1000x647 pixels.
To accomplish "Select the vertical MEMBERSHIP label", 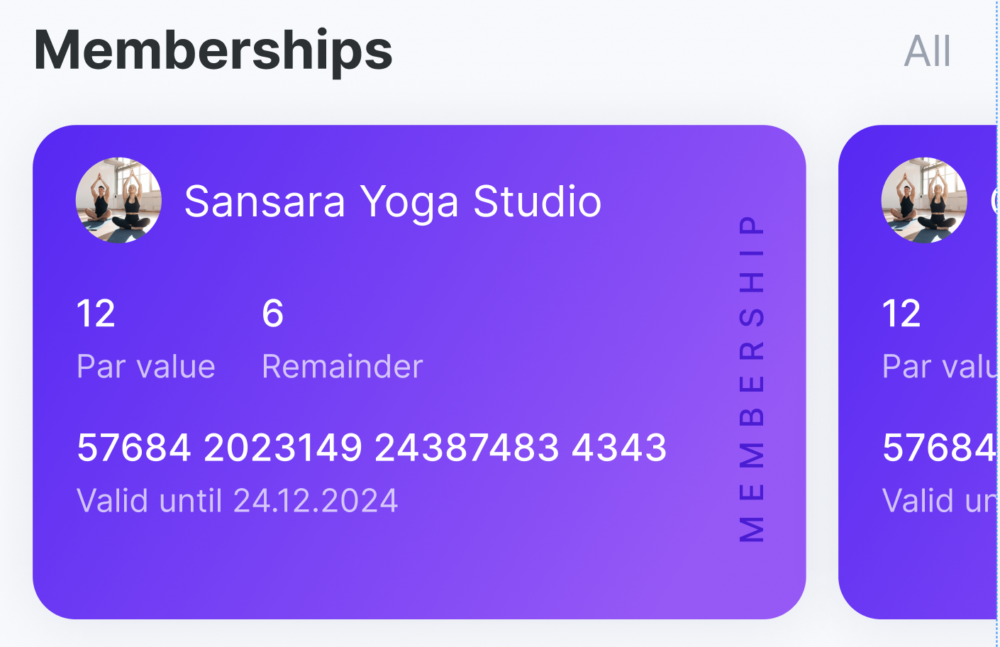I will pyautogui.click(x=751, y=378).
